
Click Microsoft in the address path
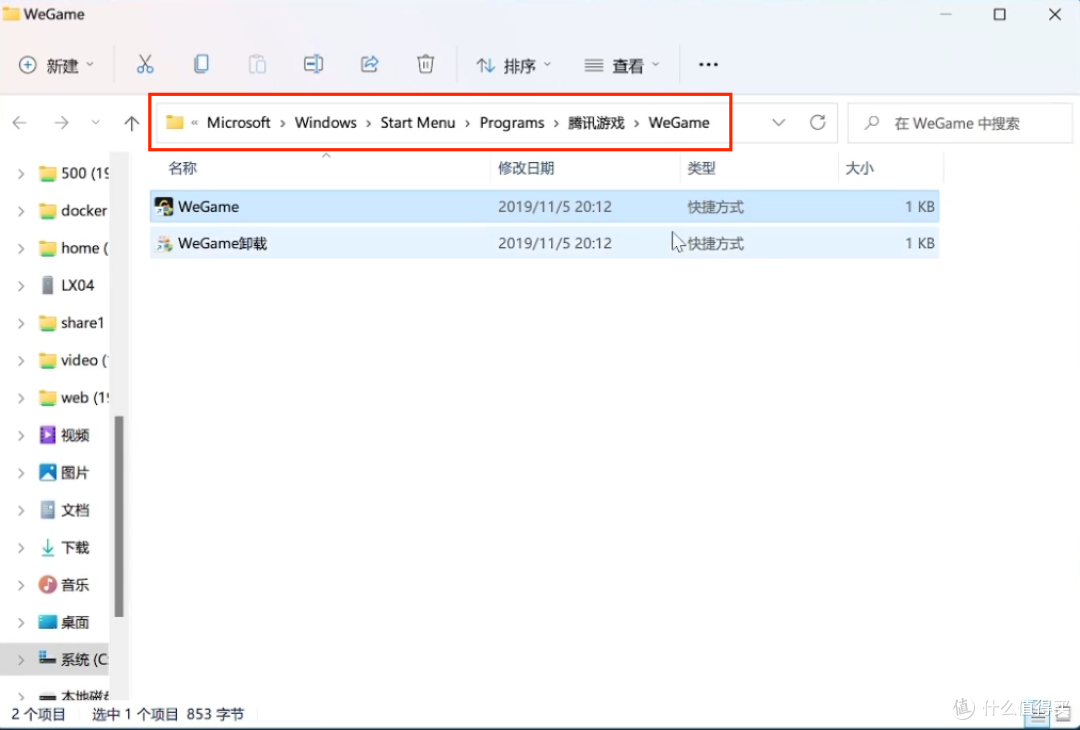point(238,123)
